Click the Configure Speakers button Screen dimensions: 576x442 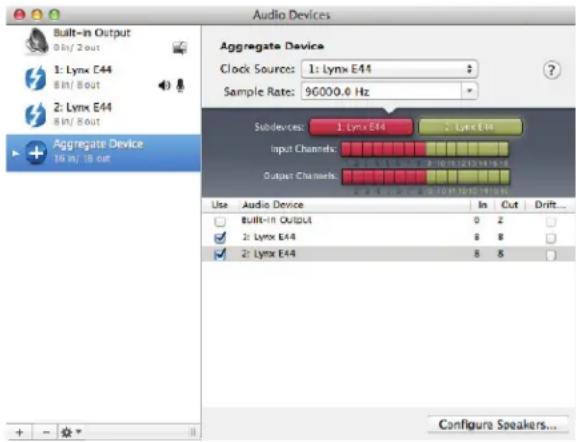498,425
